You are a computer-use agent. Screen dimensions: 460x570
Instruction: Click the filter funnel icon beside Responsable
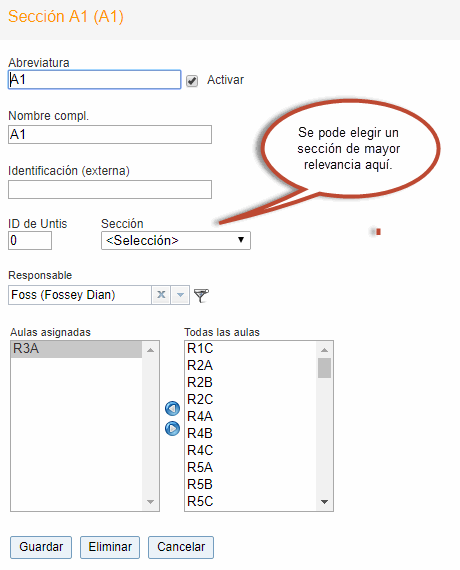[x=201, y=295]
